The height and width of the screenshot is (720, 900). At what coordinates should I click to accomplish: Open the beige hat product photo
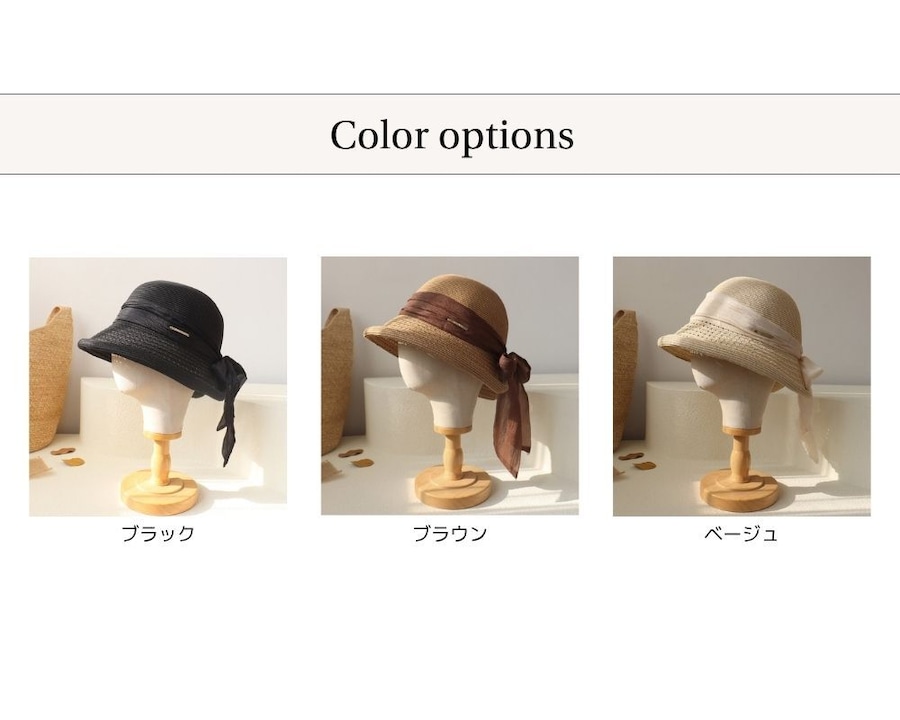[x=742, y=386]
